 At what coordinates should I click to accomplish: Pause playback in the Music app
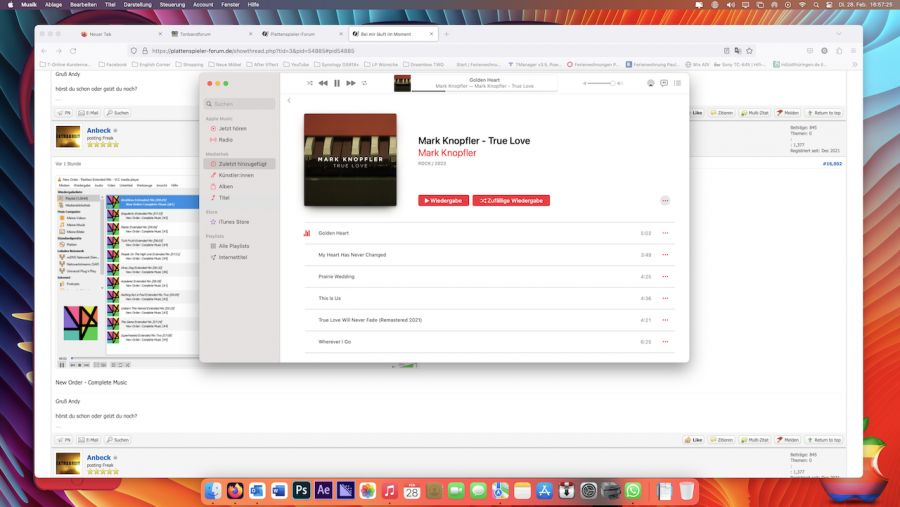337,83
